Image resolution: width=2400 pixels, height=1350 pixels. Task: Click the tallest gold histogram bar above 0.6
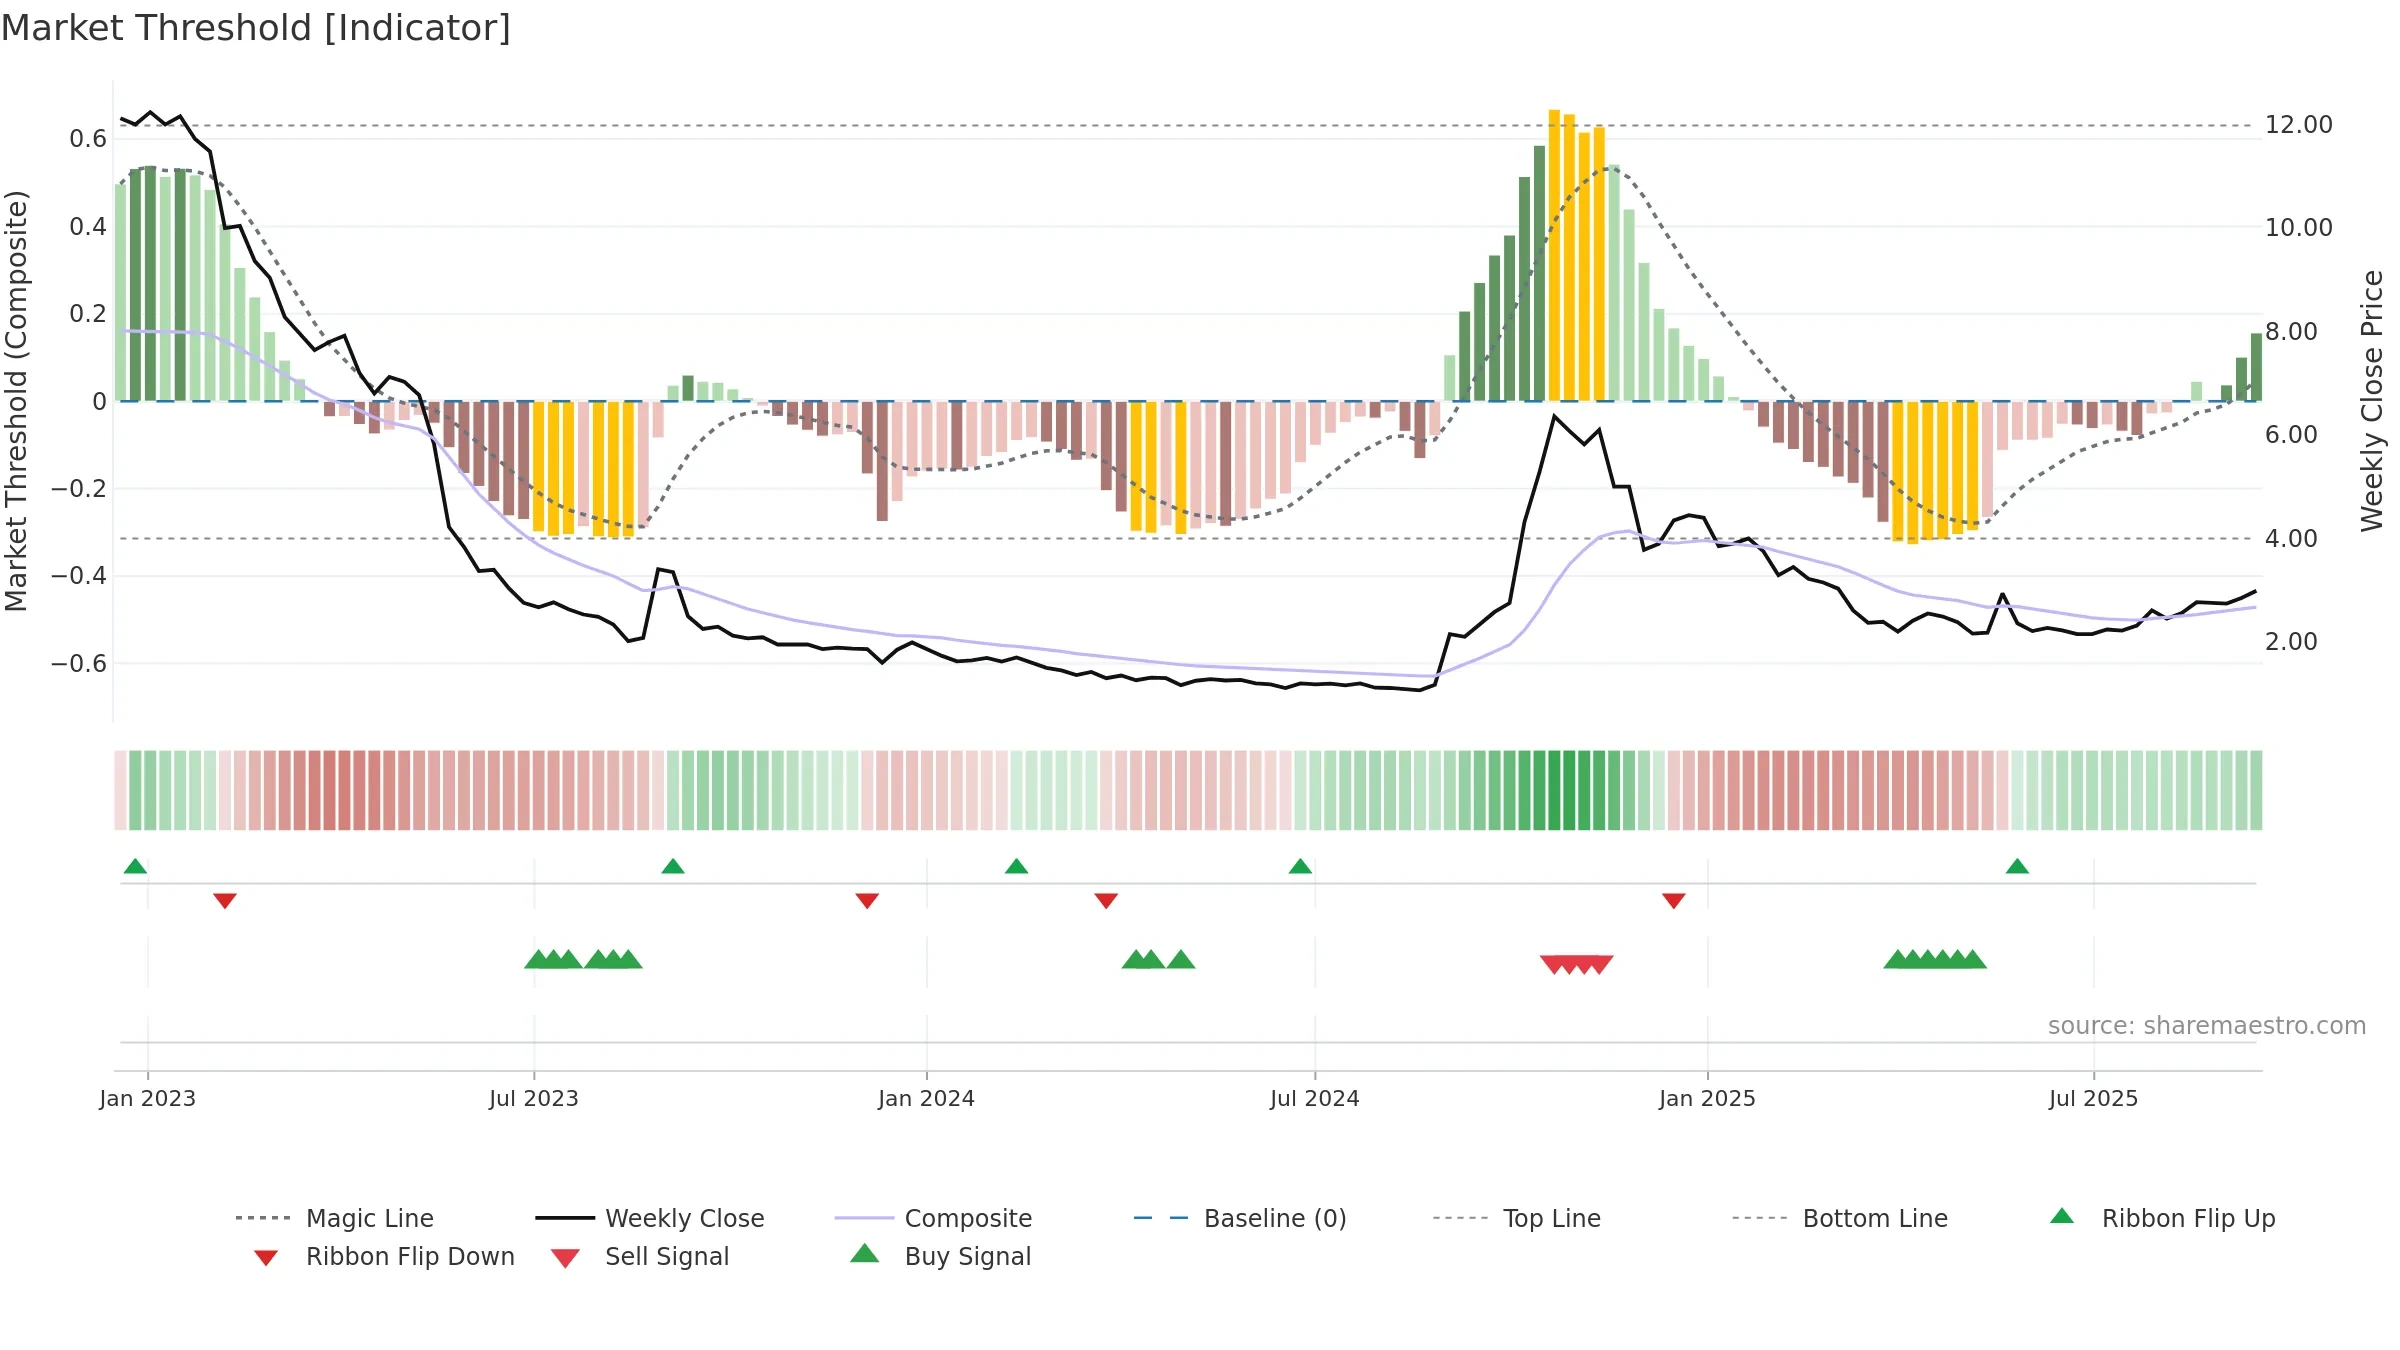tap(1554, 255)
